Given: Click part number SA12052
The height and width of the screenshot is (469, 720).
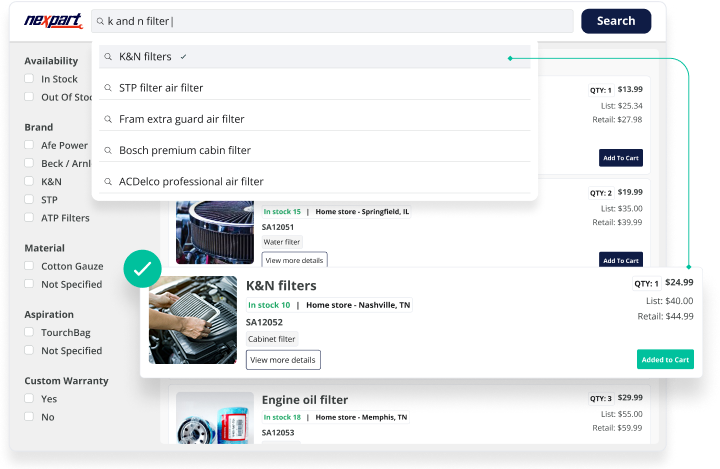Looking at the screenshot, I should coord(264,322).
